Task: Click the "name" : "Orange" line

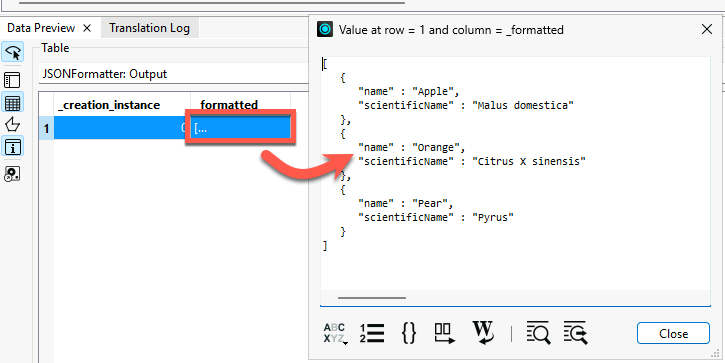Action: coord(412,148)
